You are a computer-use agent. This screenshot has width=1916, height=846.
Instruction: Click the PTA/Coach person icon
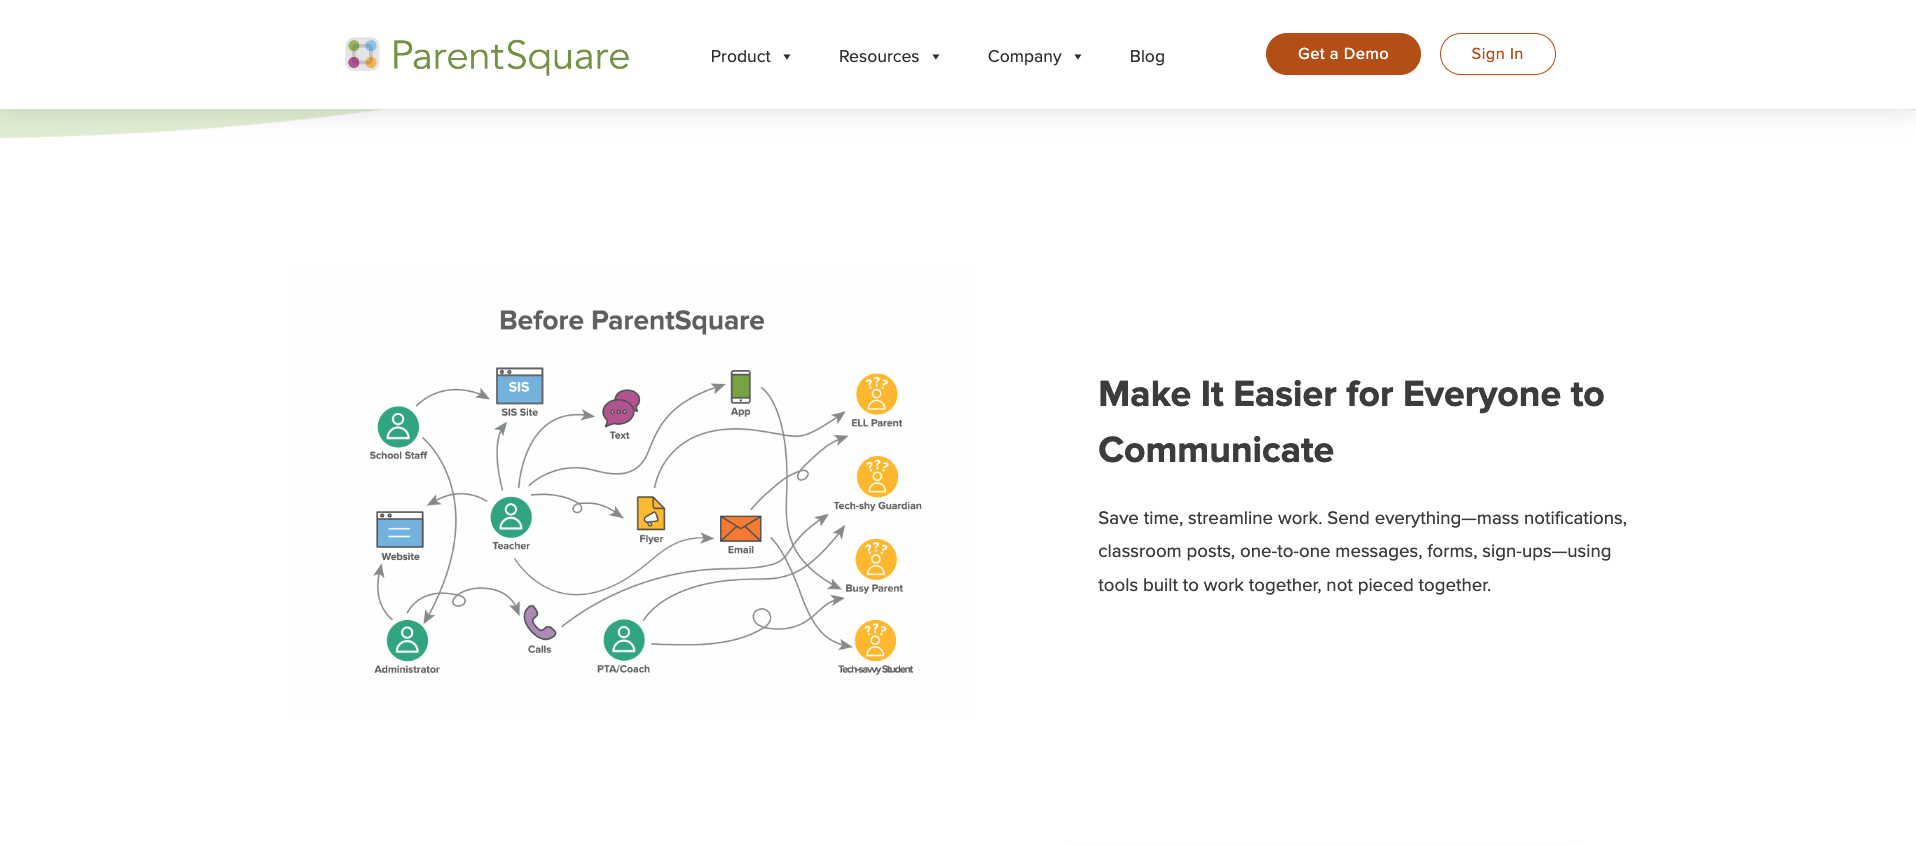coord(623,640)
